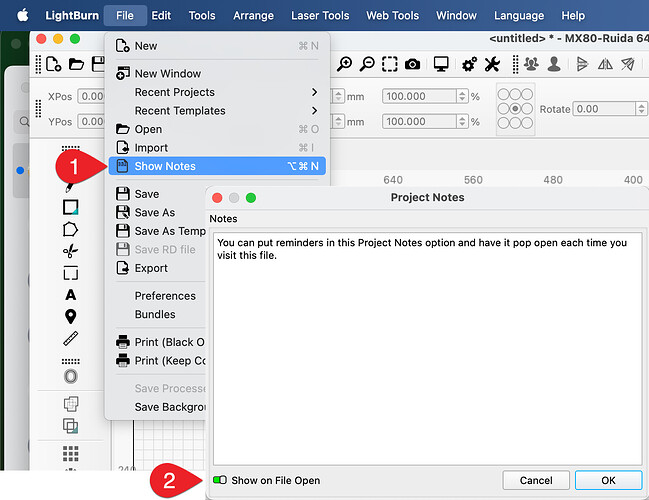
Task: Expand the Recent Templates submenu
Action: click(x=217, y=111)
